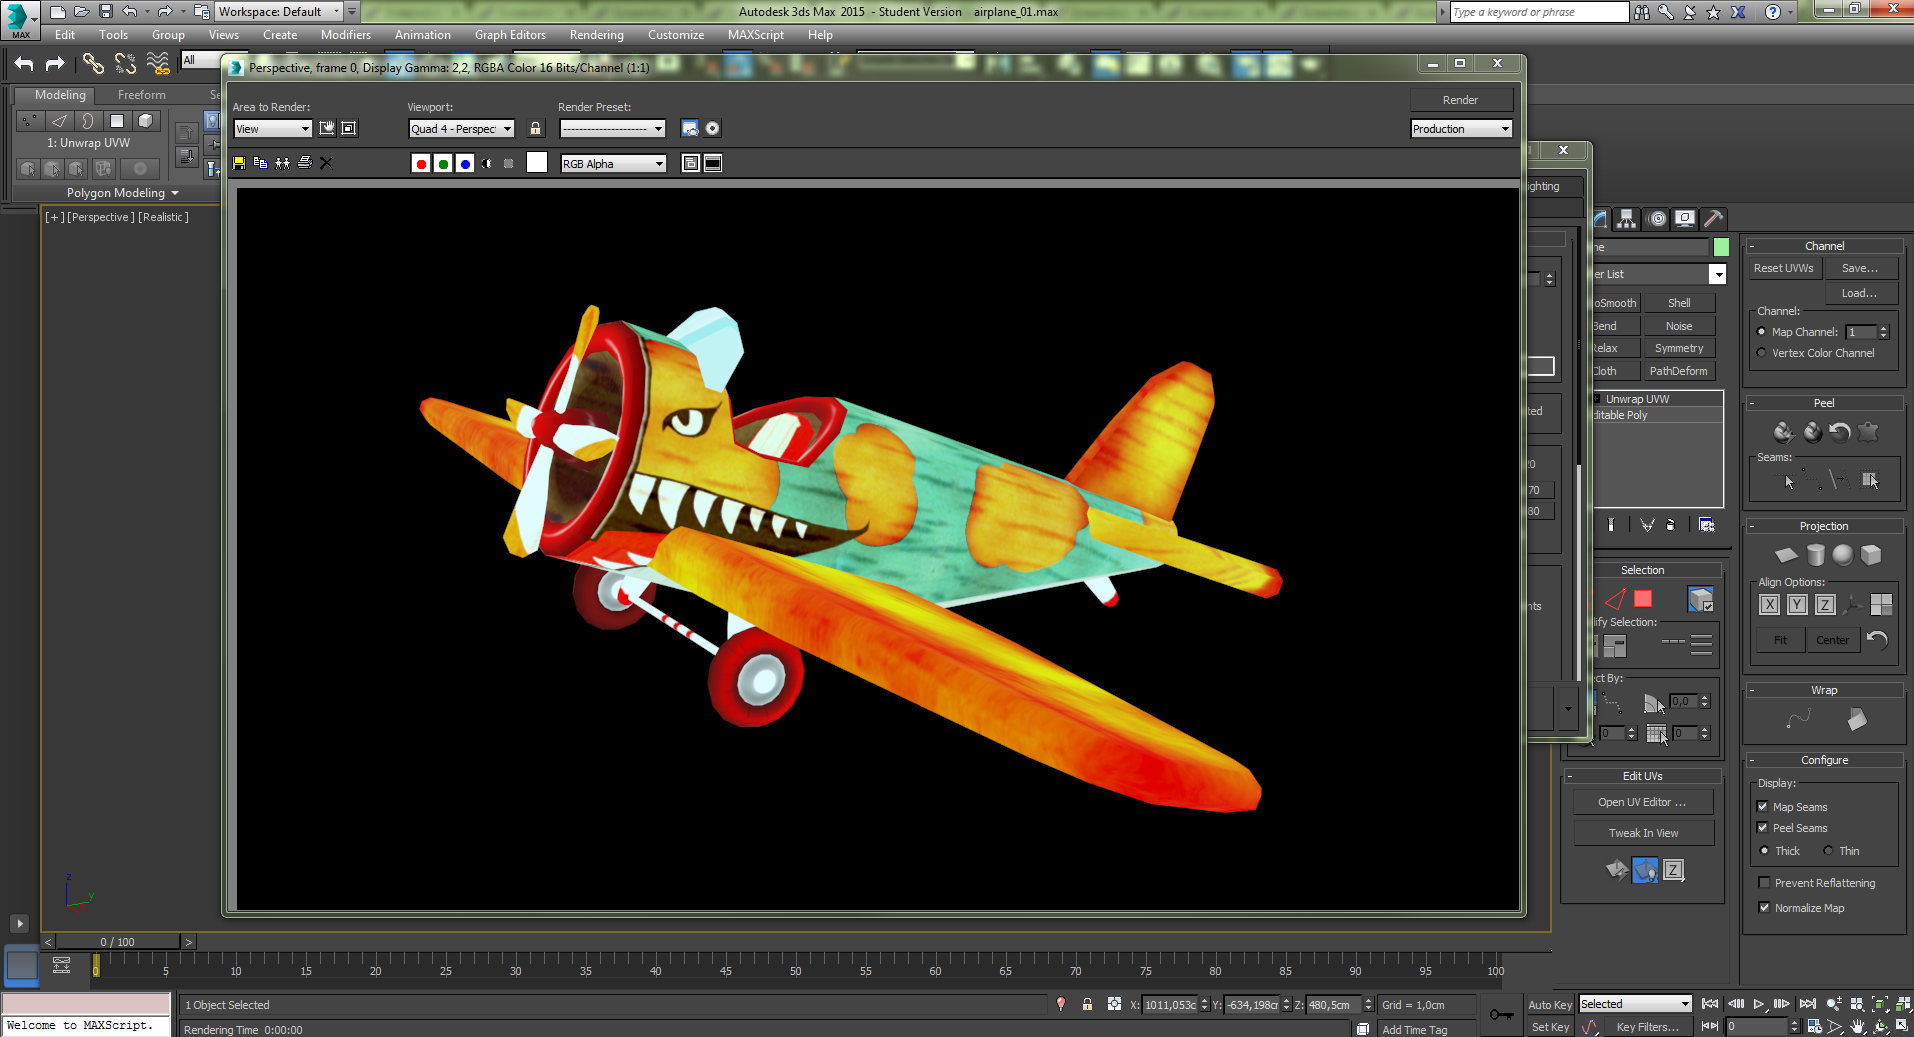Apply Planar Map projection icon
This screenshot has width=1914, height=1037.
tap(1786, 555)
